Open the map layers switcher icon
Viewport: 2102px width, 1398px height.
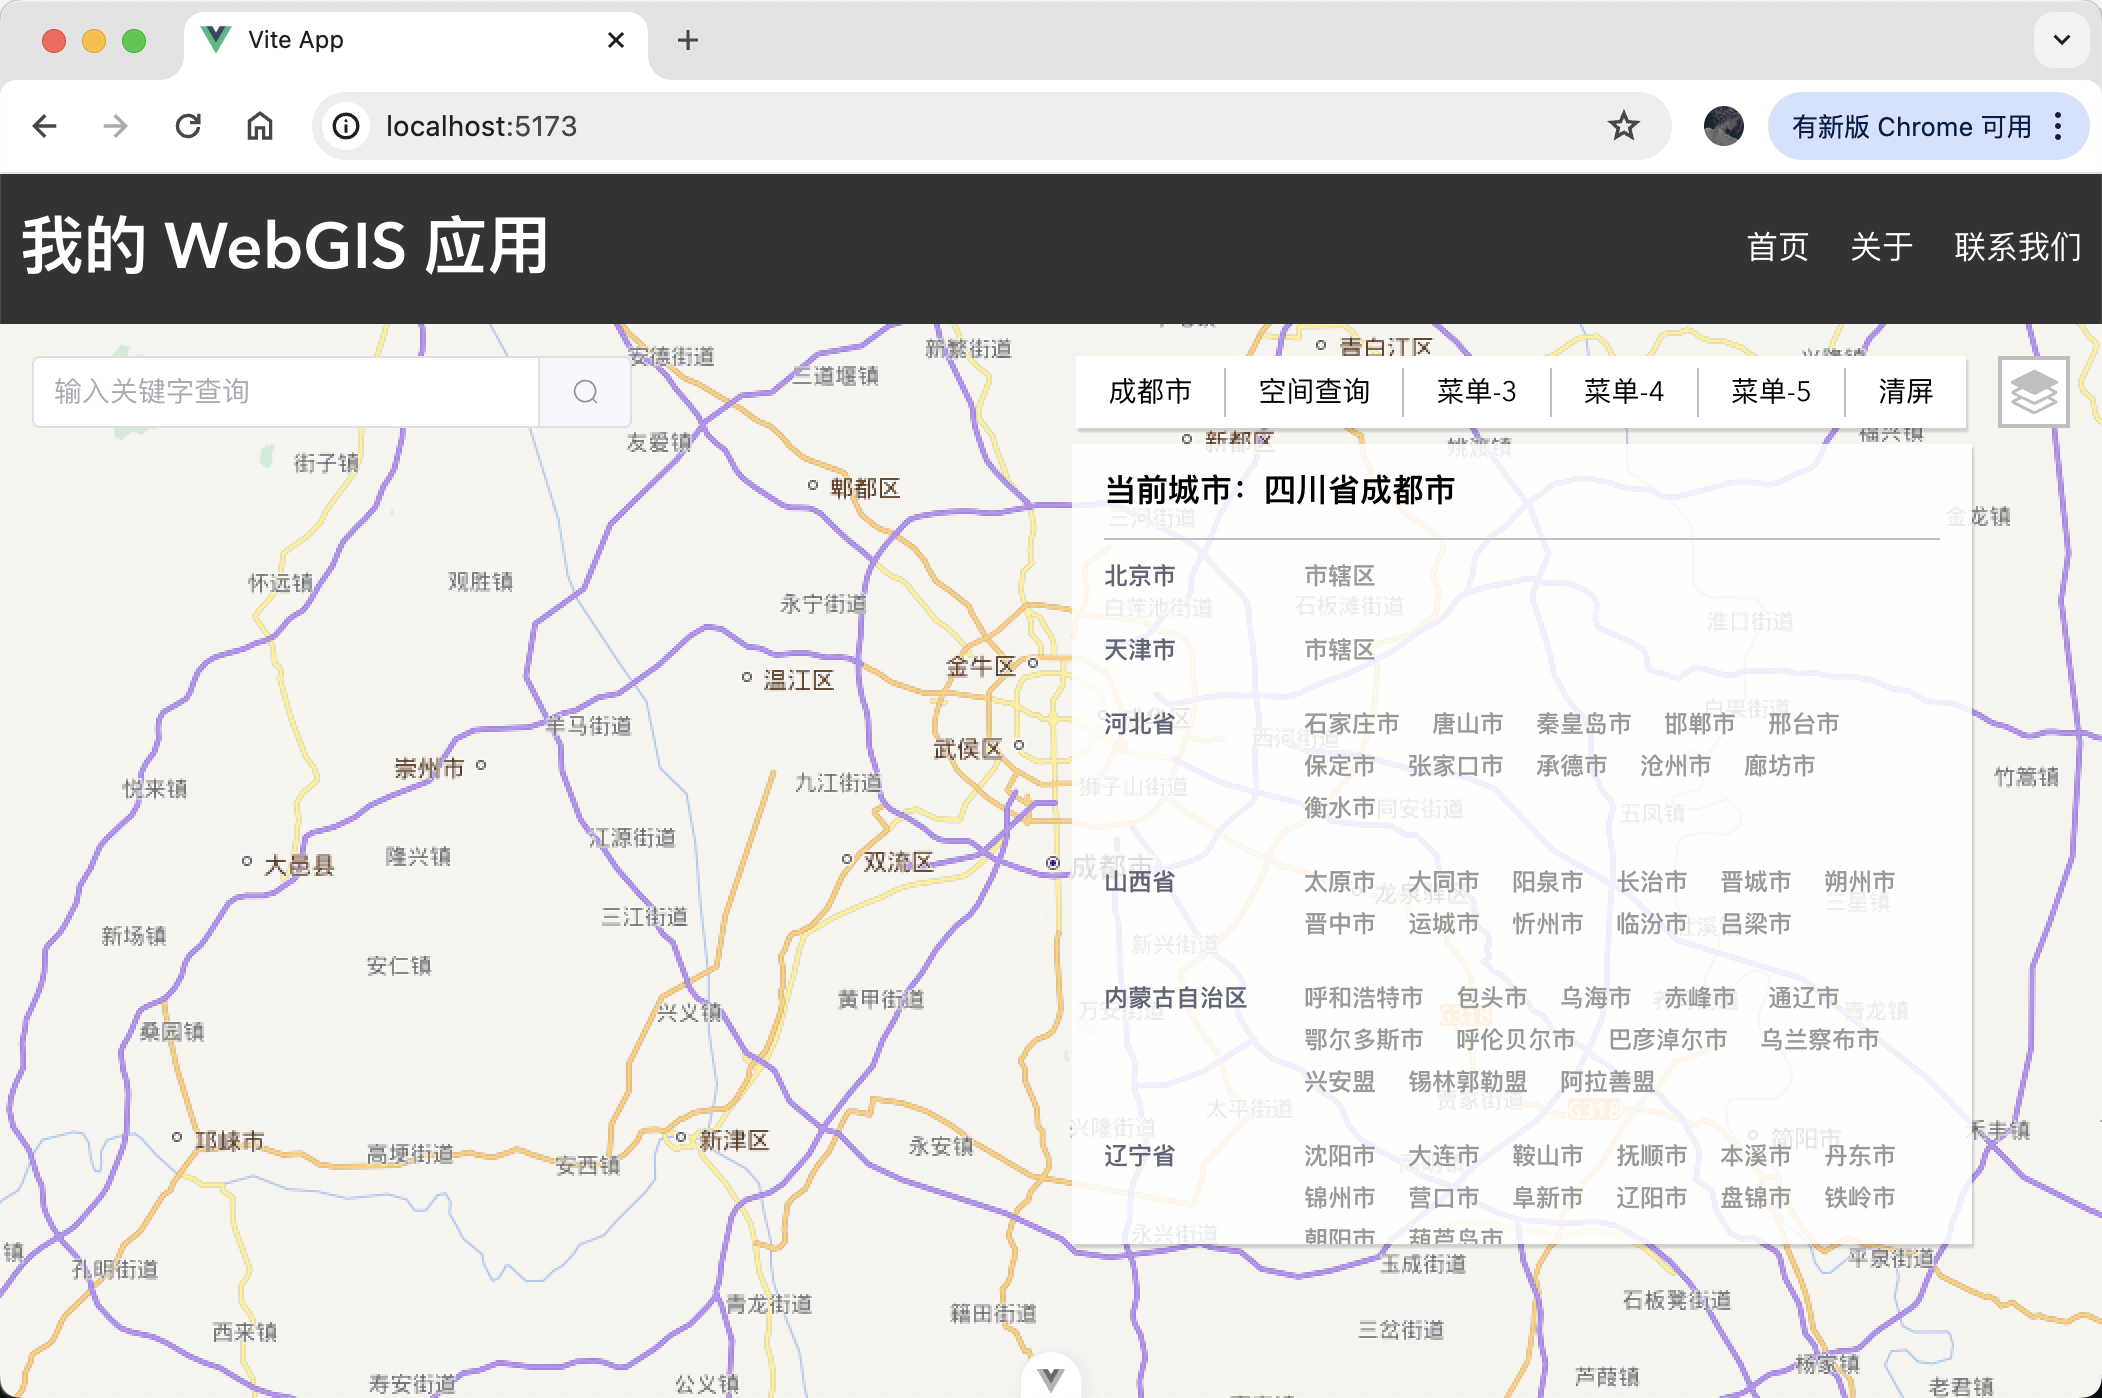click(2033, 392)
